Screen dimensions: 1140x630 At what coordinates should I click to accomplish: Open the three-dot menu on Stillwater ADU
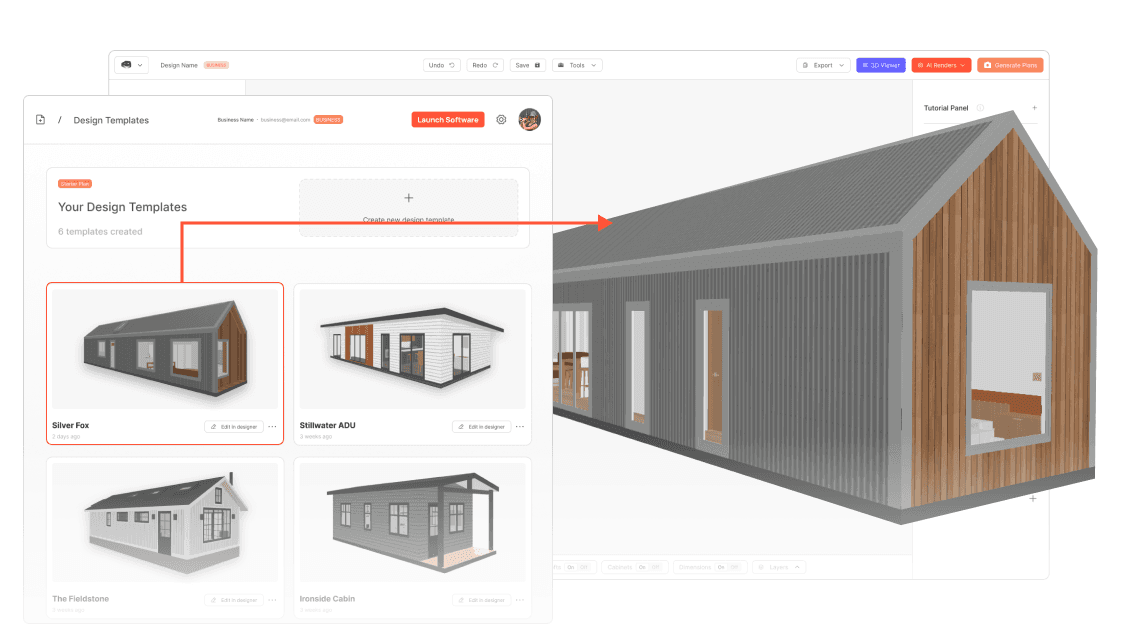click(x=519, y=426)
